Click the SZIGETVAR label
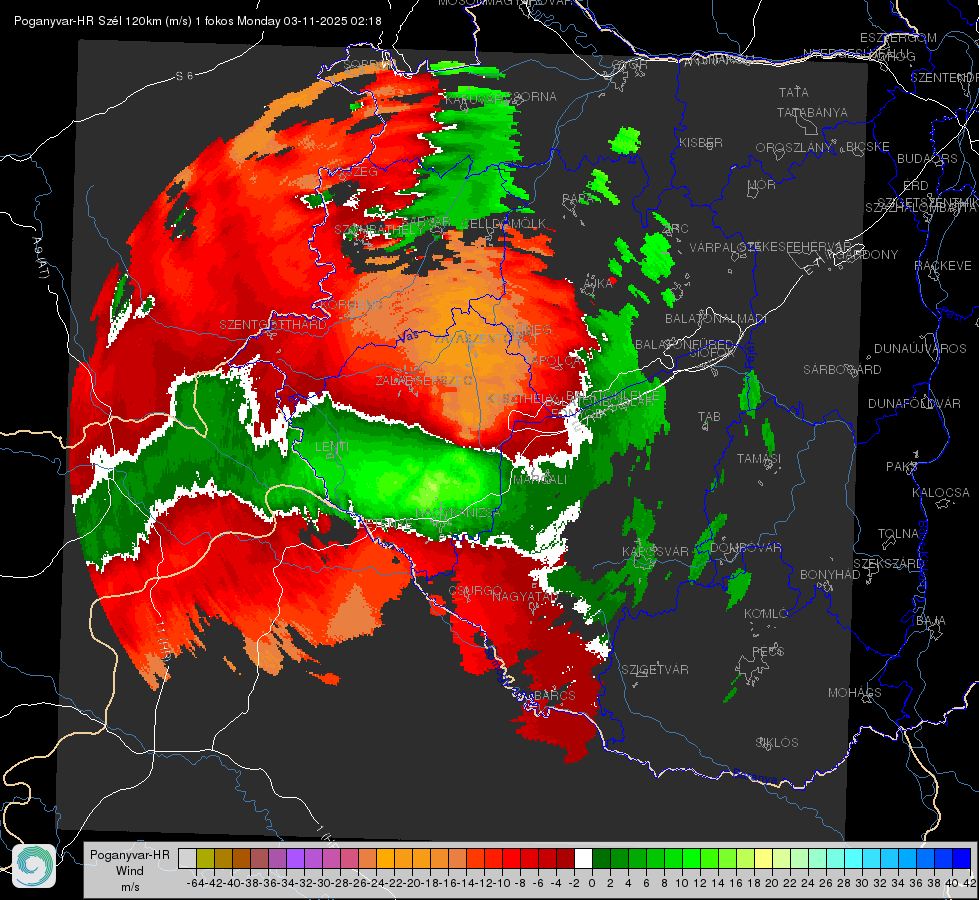Viewport: 979px width, 900px height. click(x=655, y=669)
